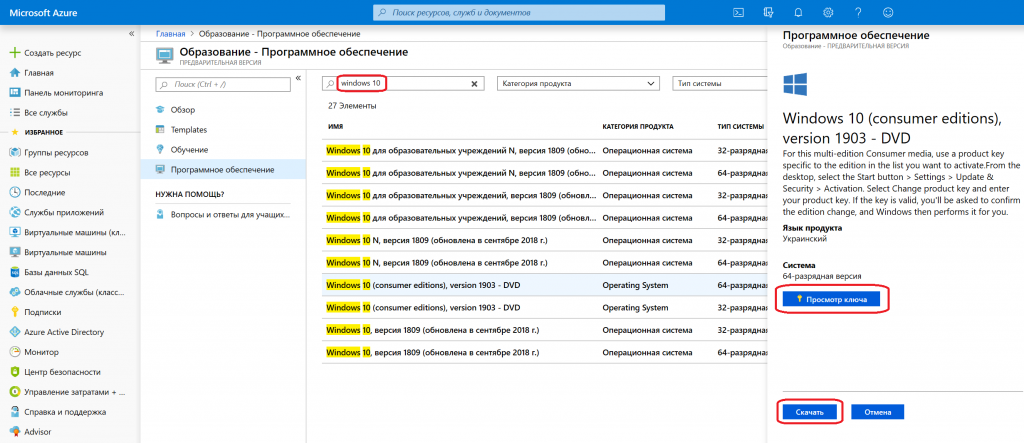Click the Группы ресурсов icon
1024x443 pixels.
coord(14,153)
